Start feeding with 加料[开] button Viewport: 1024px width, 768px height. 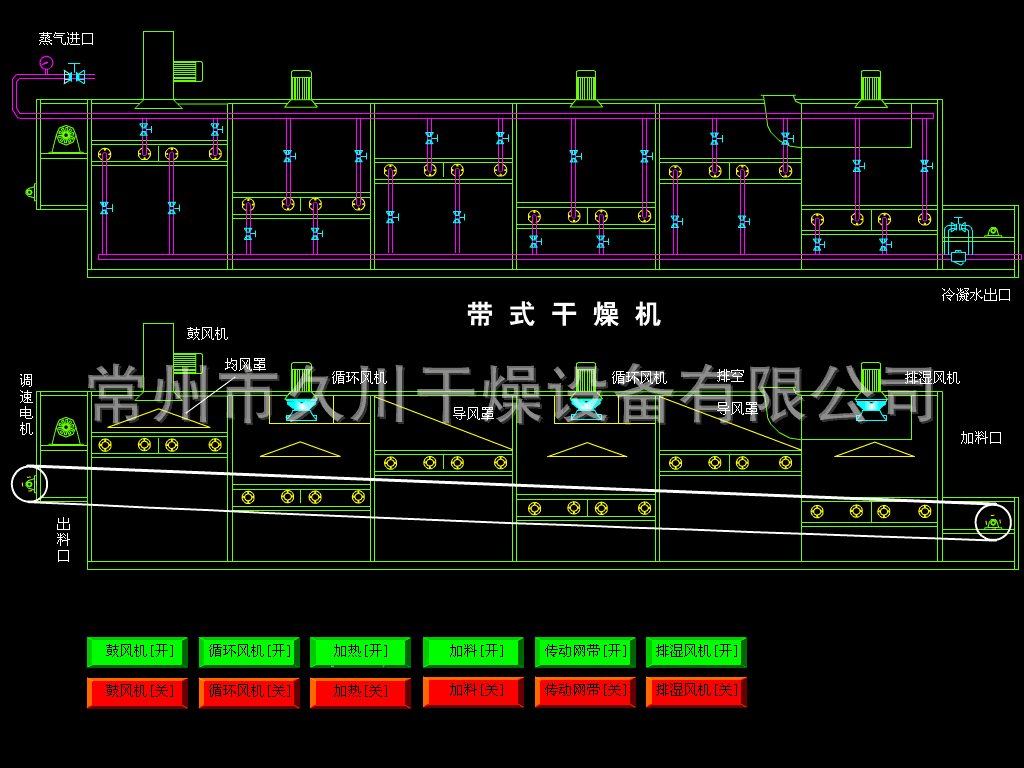473,652
